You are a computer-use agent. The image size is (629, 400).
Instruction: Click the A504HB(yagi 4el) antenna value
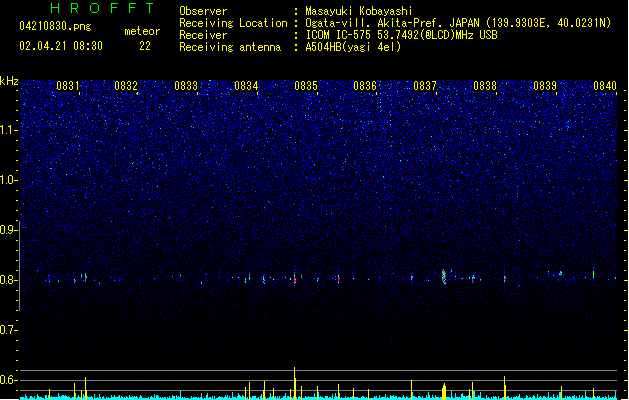click(353, 47)
